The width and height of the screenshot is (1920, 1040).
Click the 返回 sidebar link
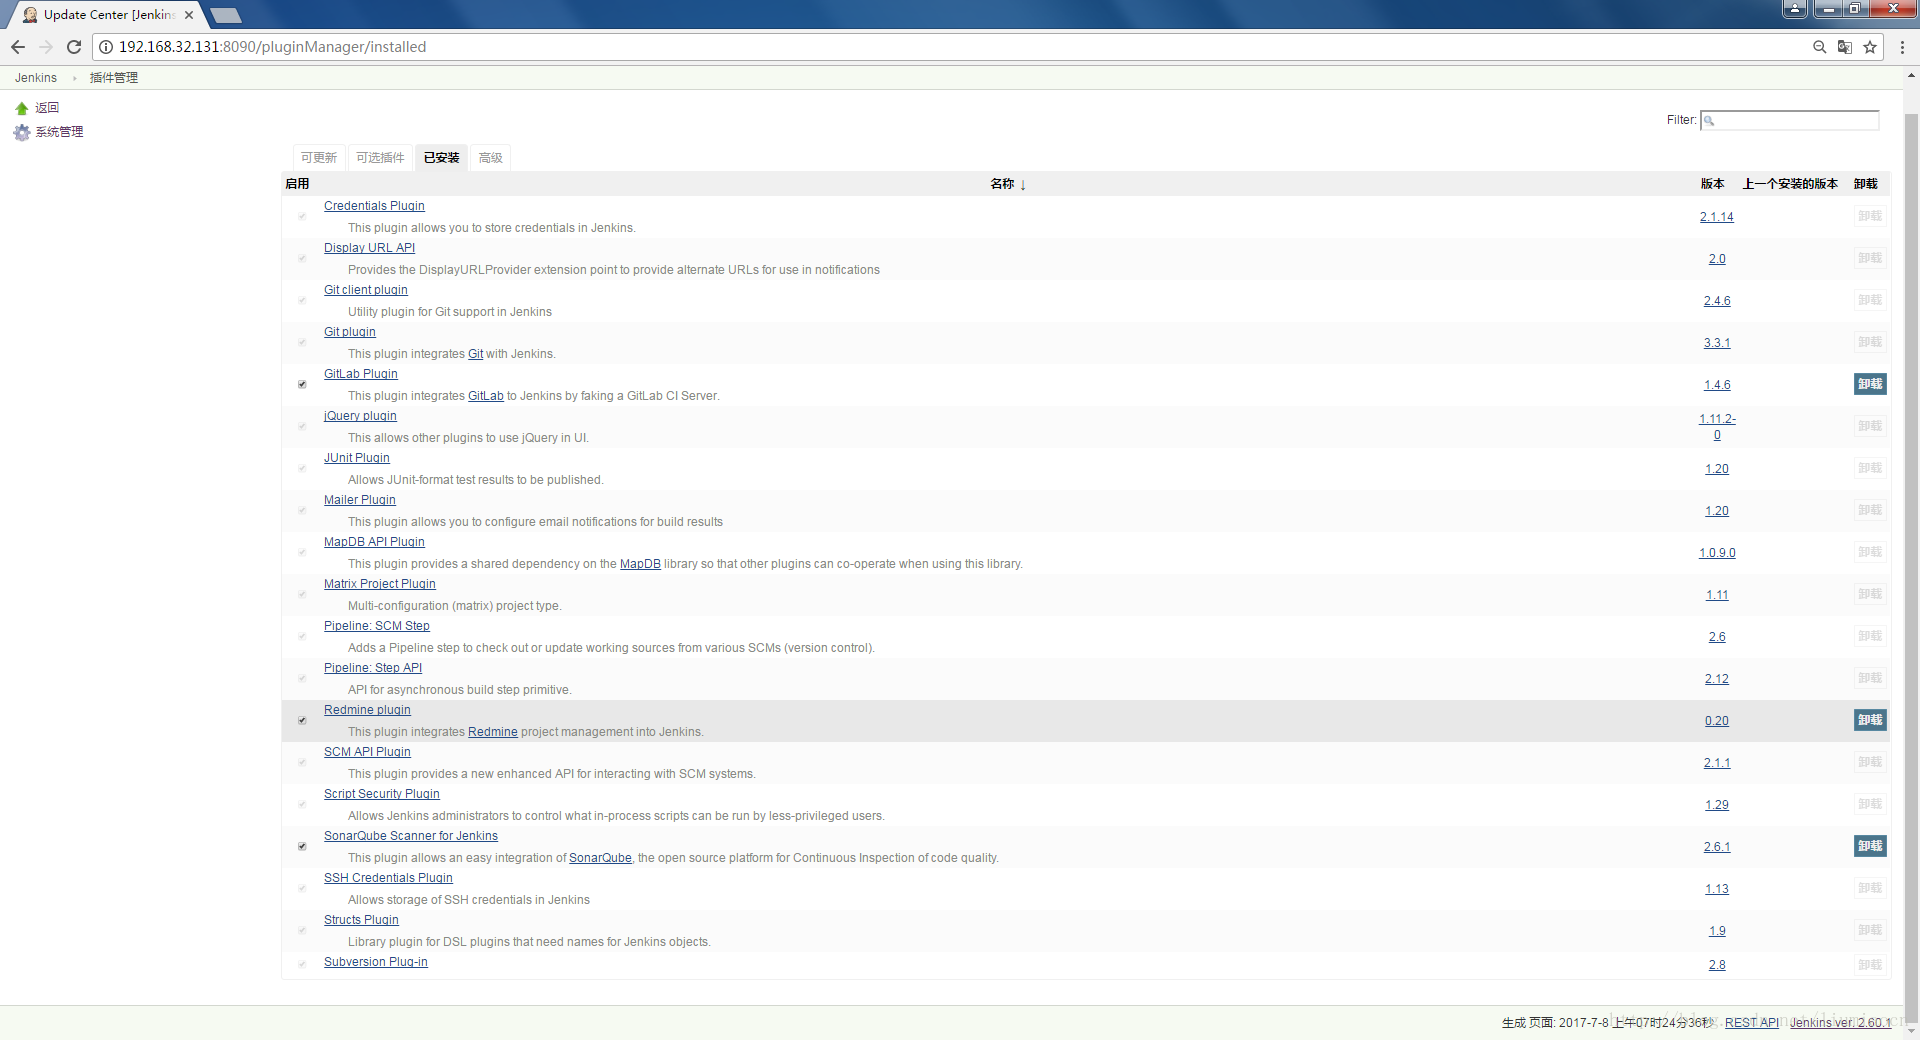click(47, 108)
